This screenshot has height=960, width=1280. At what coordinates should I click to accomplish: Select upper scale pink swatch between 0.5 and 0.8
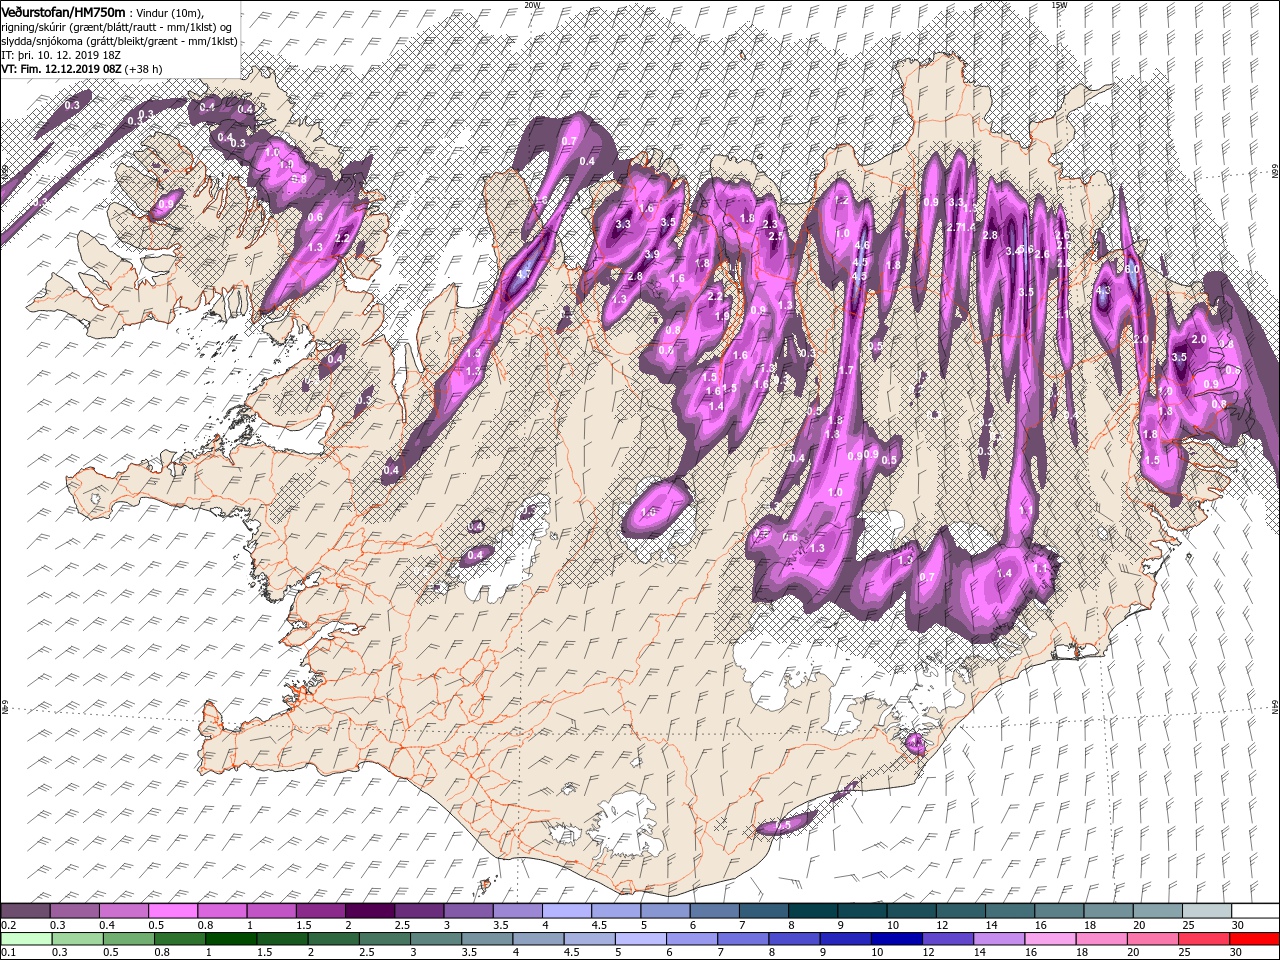173,910
